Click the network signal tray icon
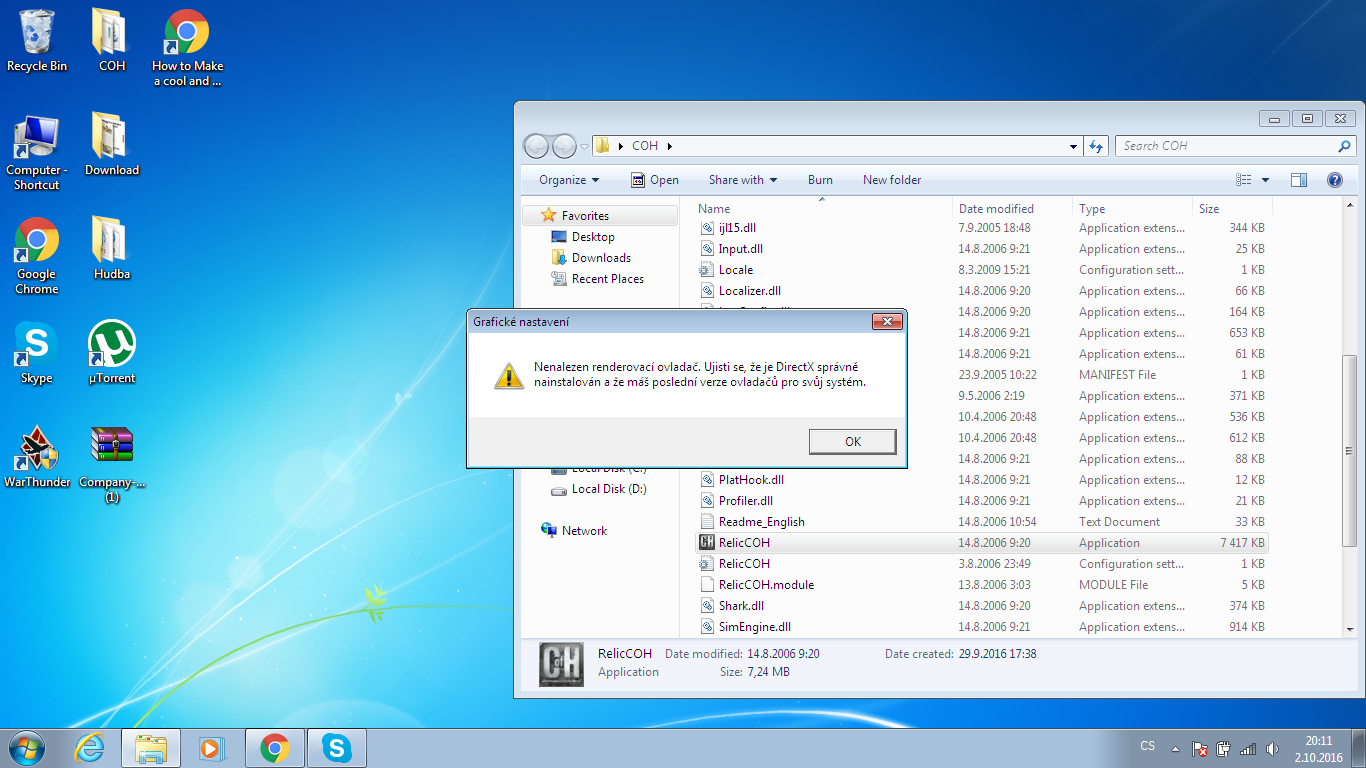Viewport: 1366px width, 768px height. point(1248,748)
